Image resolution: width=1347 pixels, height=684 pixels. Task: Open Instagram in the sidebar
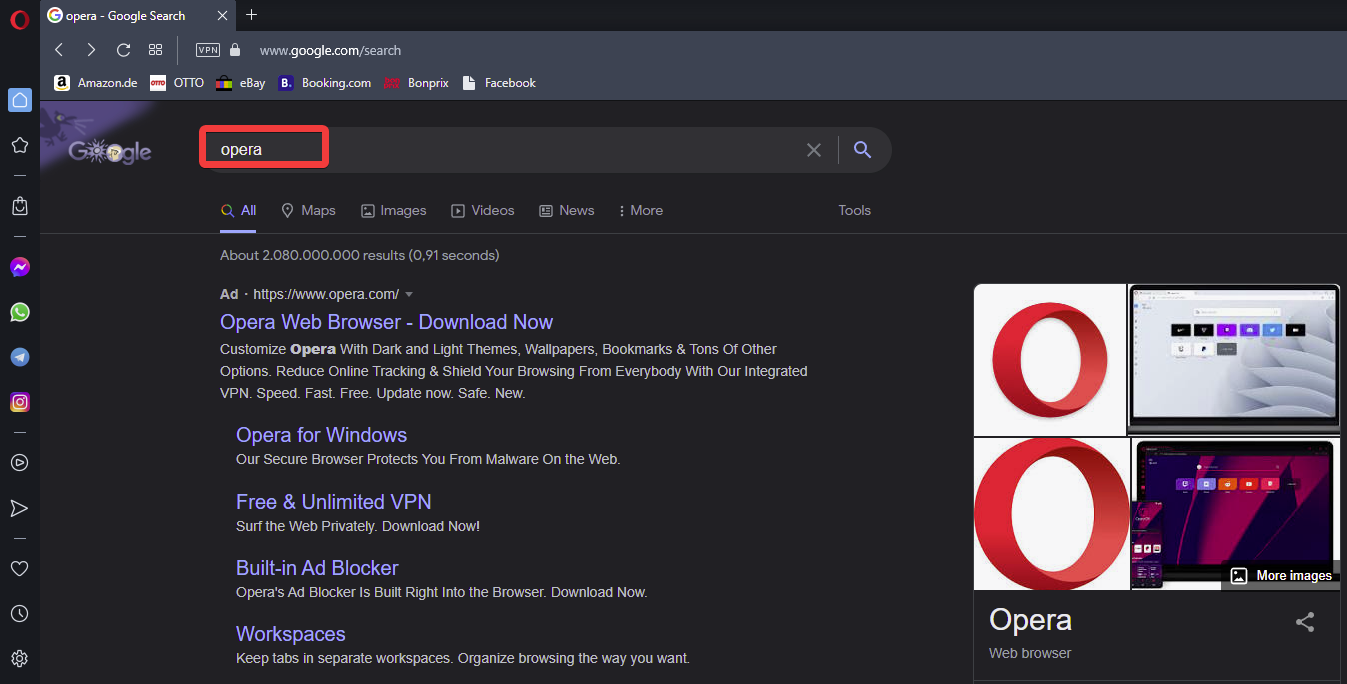(19, 402)
